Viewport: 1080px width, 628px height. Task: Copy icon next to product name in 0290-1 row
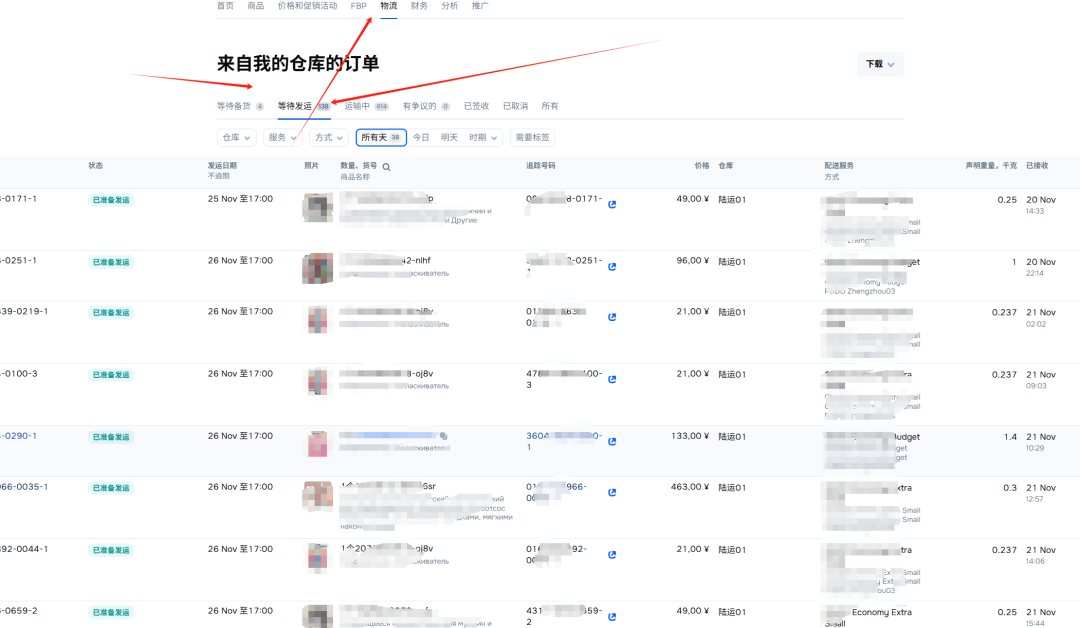click(444, 436)
